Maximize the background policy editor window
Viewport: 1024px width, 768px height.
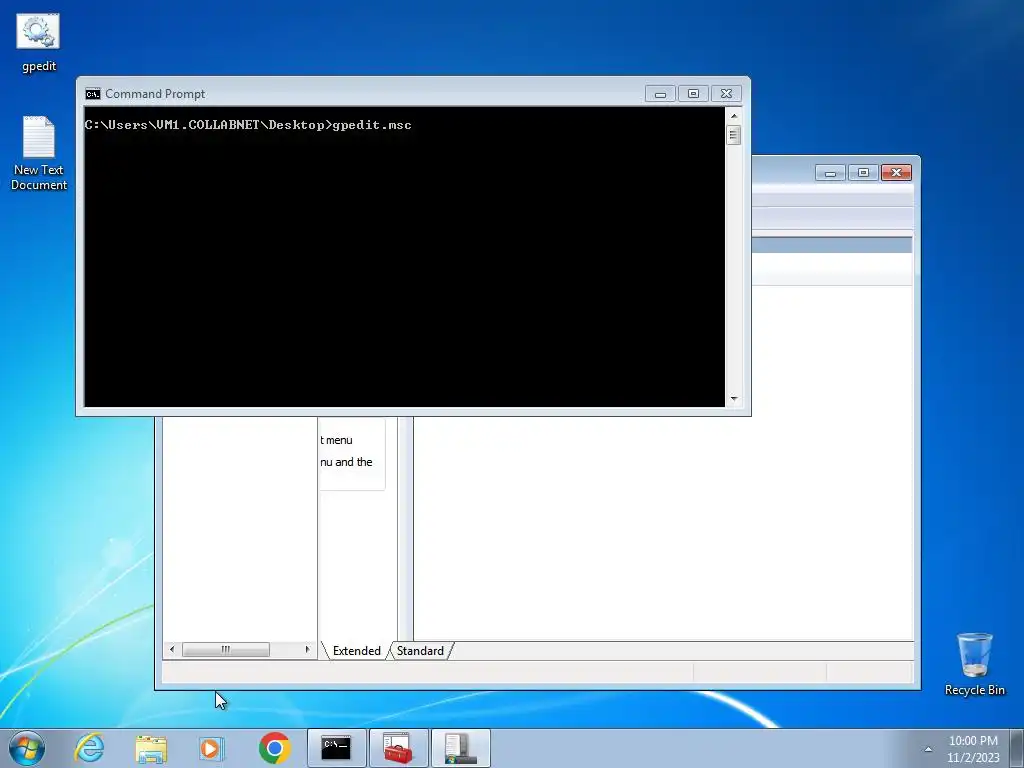point(863,173)
